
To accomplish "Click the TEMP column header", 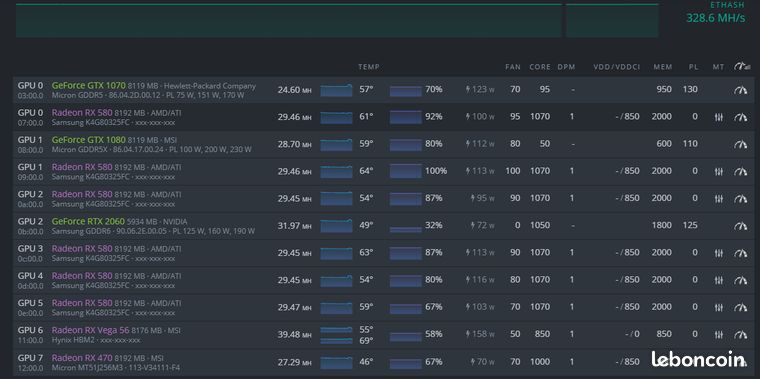I will point(369,67).
